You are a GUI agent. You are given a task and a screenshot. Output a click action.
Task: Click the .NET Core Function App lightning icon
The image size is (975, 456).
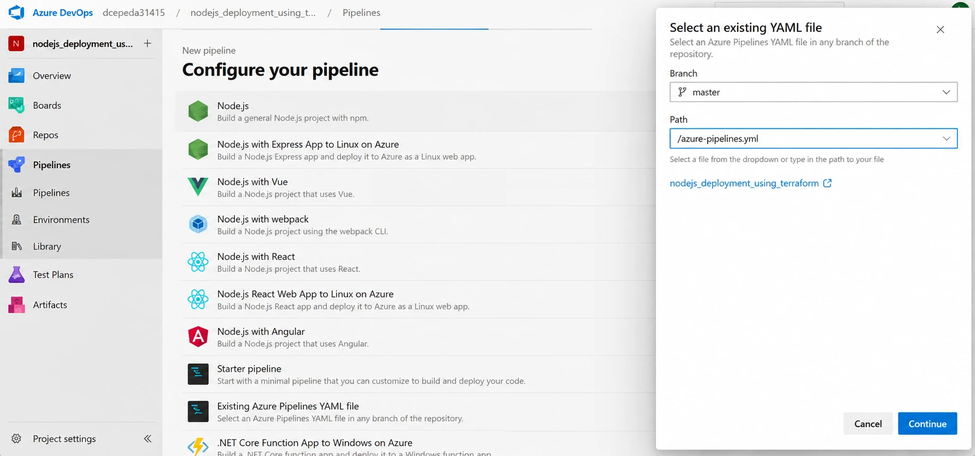198,447
